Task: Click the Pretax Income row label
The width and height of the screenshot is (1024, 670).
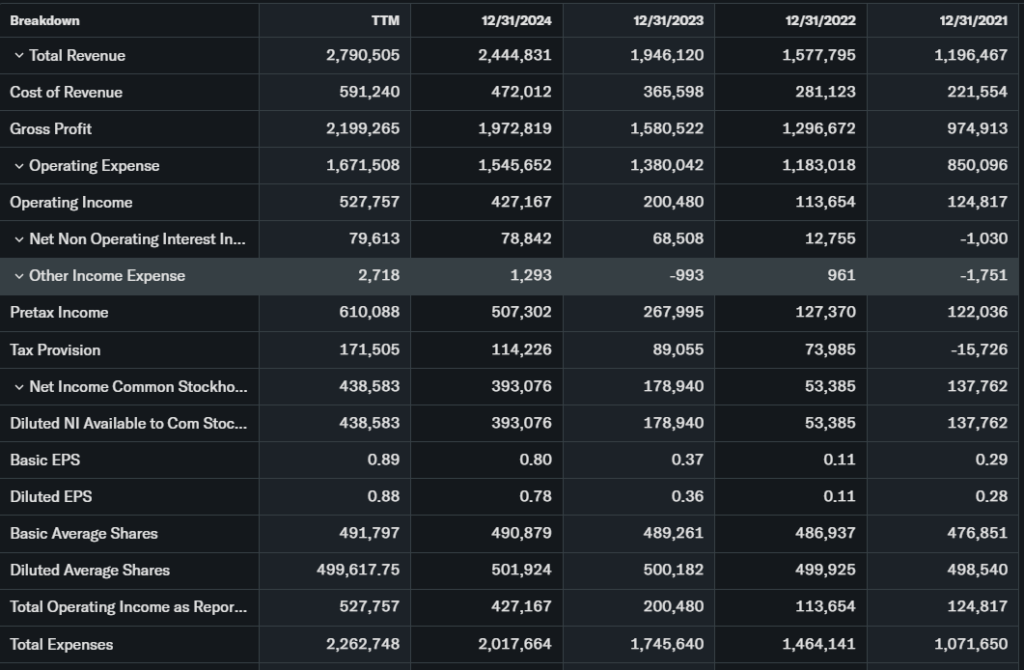Action: click(x=59, y=312)
